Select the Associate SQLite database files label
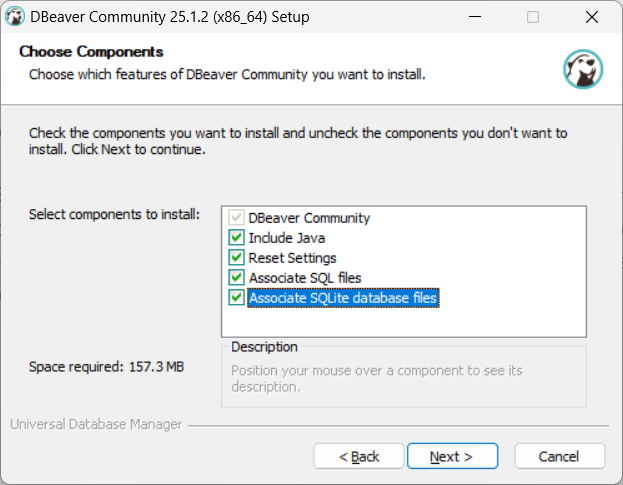This screenshot has height=485, width=623. pos(343,298)
